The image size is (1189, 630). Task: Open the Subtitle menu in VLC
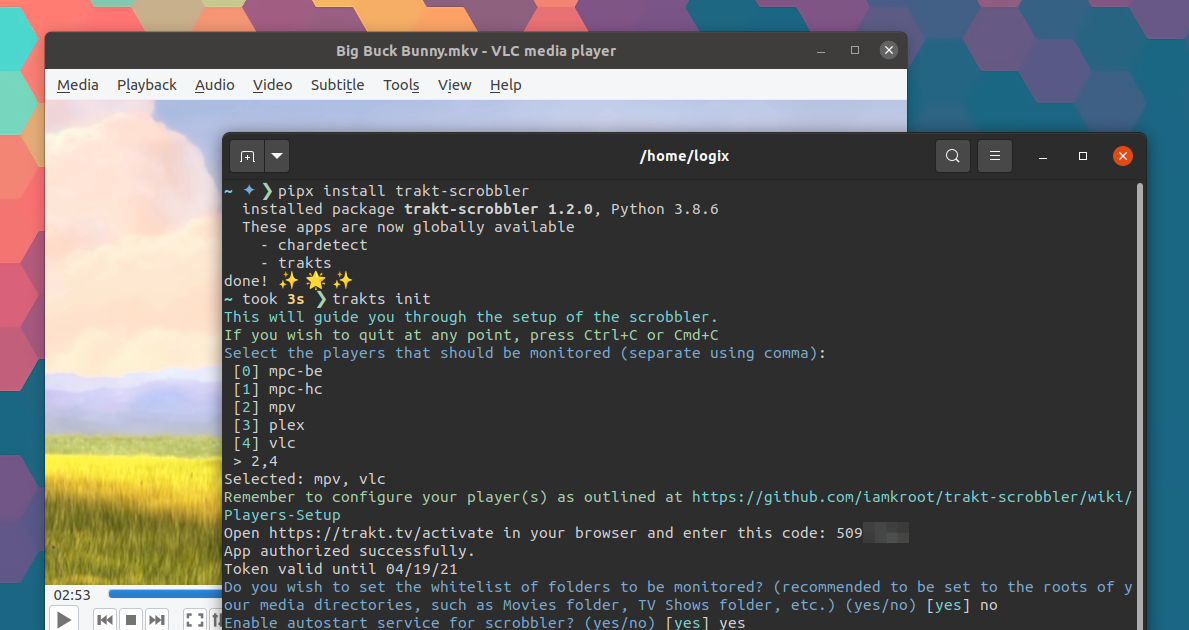click(x=337, y=85)
